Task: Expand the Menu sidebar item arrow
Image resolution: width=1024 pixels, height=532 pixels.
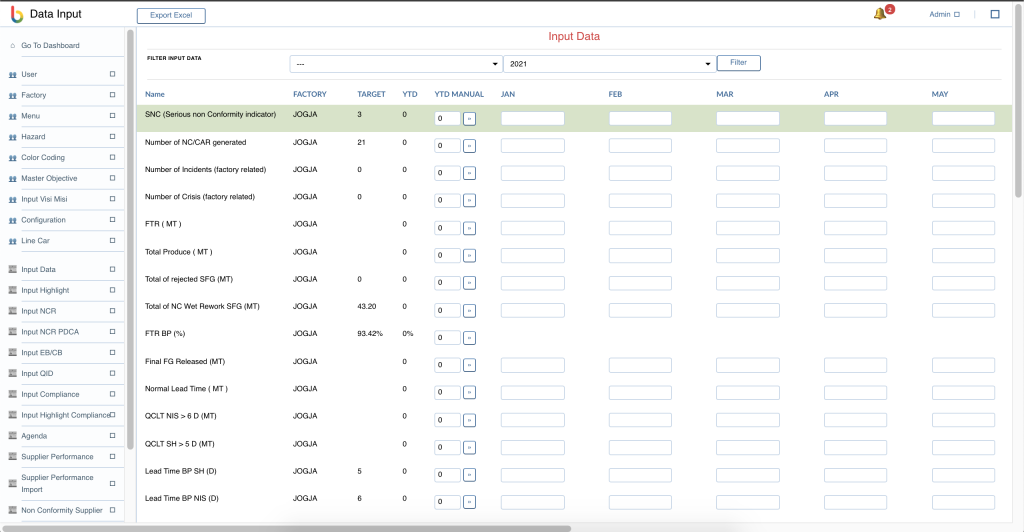Action: click(x=112, y=116)
